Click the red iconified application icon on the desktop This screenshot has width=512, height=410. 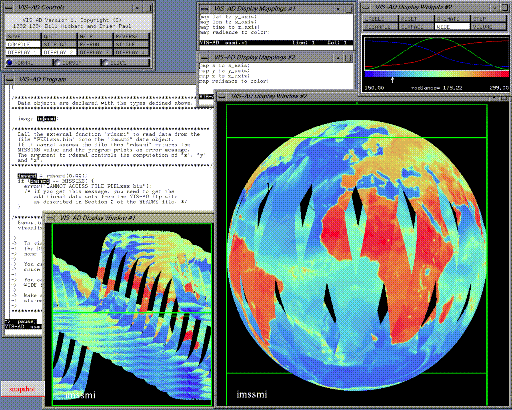(22, 389)
